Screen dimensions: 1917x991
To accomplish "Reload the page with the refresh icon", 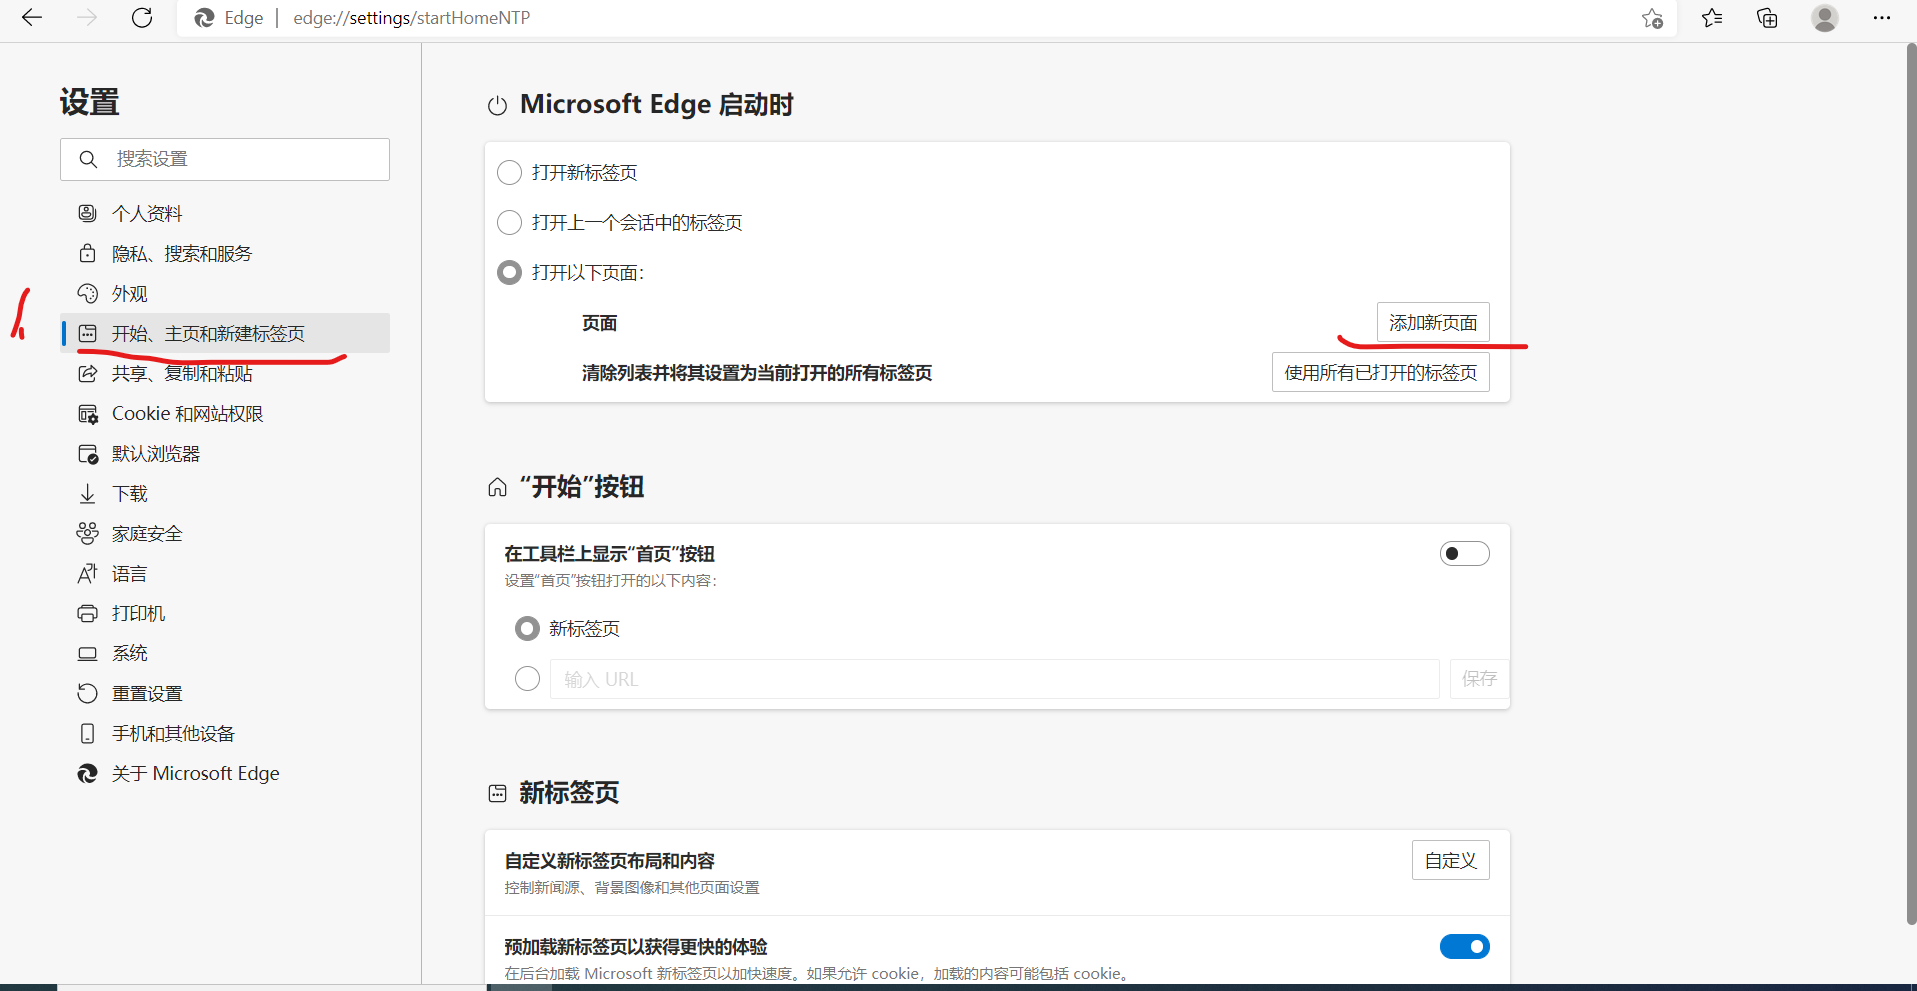I will pos(142,18).
